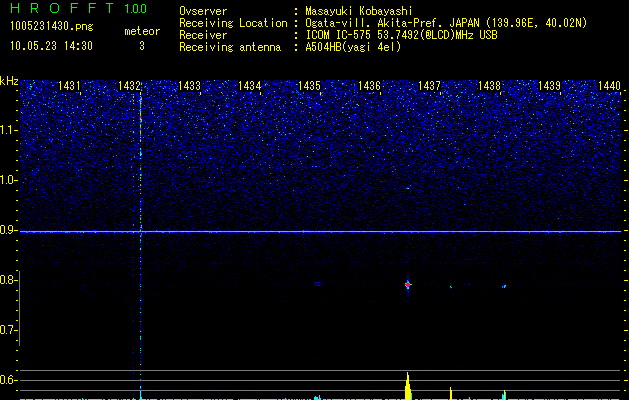Click the 1439 time marker

coord(549,85)
